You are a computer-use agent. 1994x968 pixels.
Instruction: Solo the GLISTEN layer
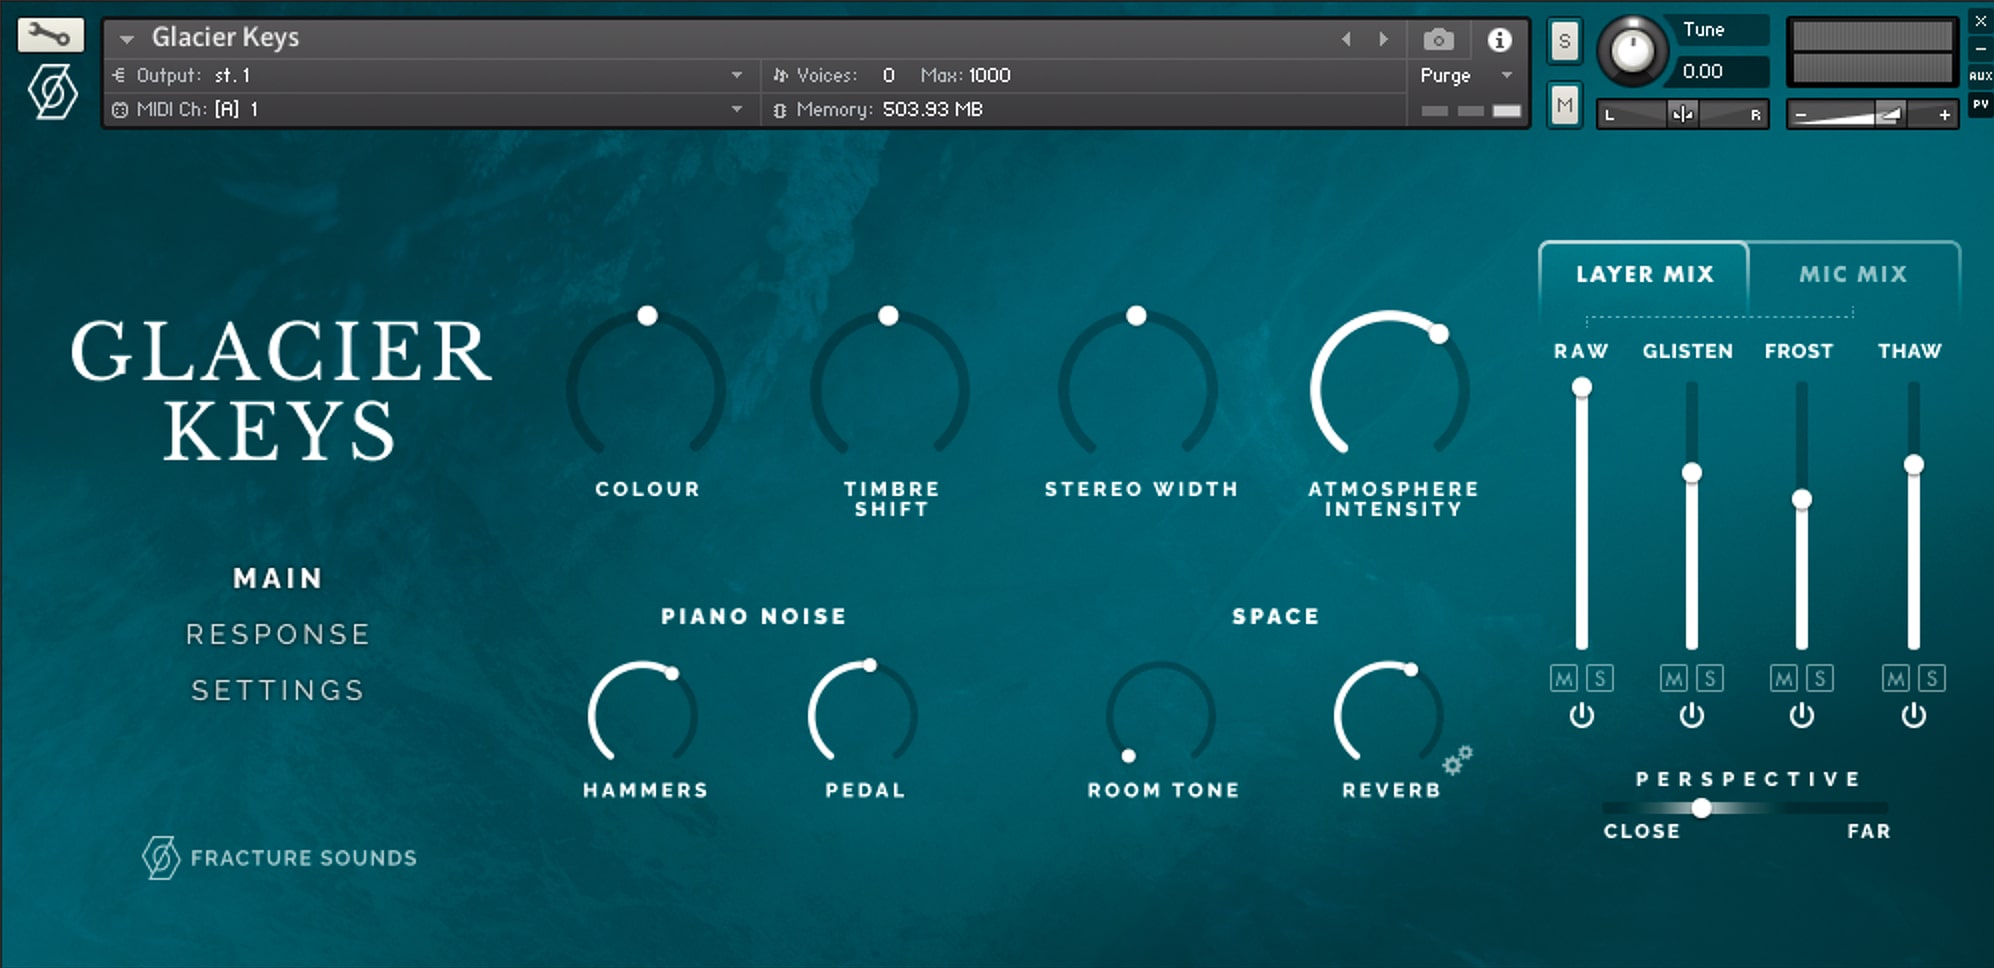pyautogui.click(x=1710, y=679)
